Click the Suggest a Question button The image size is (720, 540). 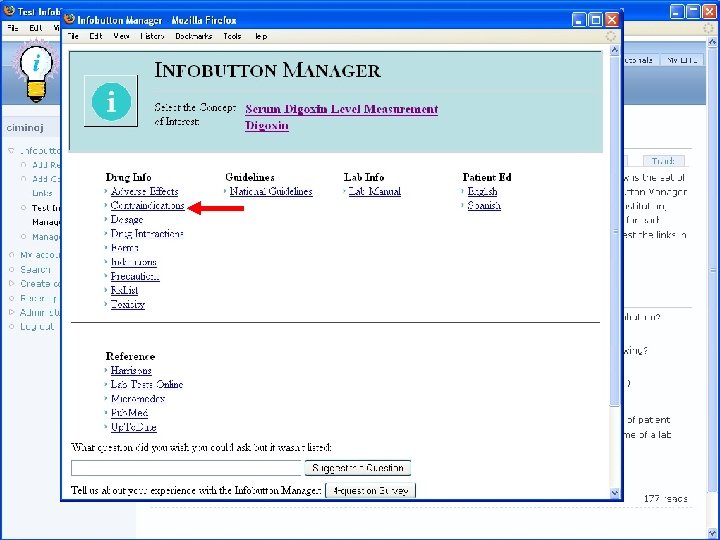[x=358, y=468]
